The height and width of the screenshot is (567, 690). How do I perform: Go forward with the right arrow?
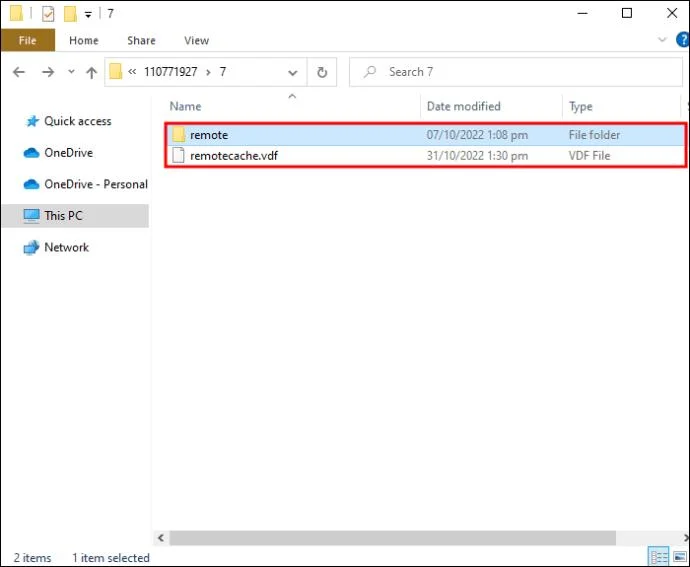[48, 72]
